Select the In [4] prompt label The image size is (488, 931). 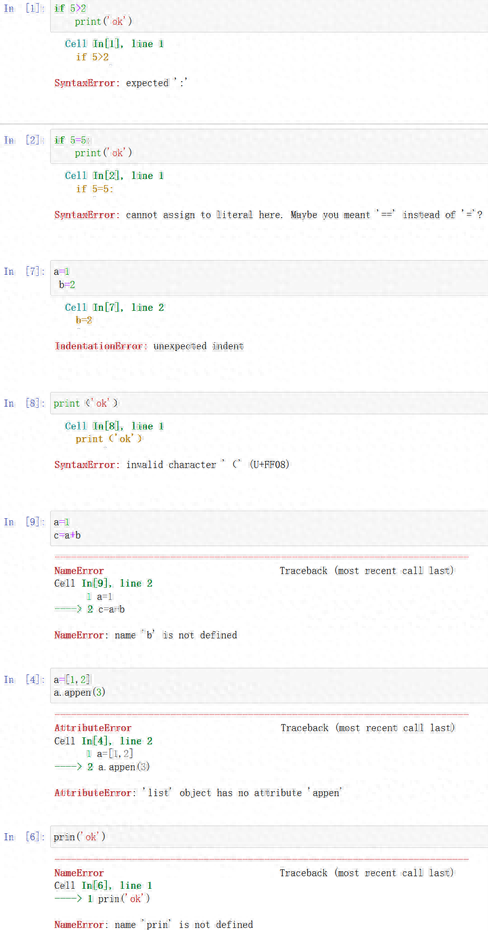24,679
